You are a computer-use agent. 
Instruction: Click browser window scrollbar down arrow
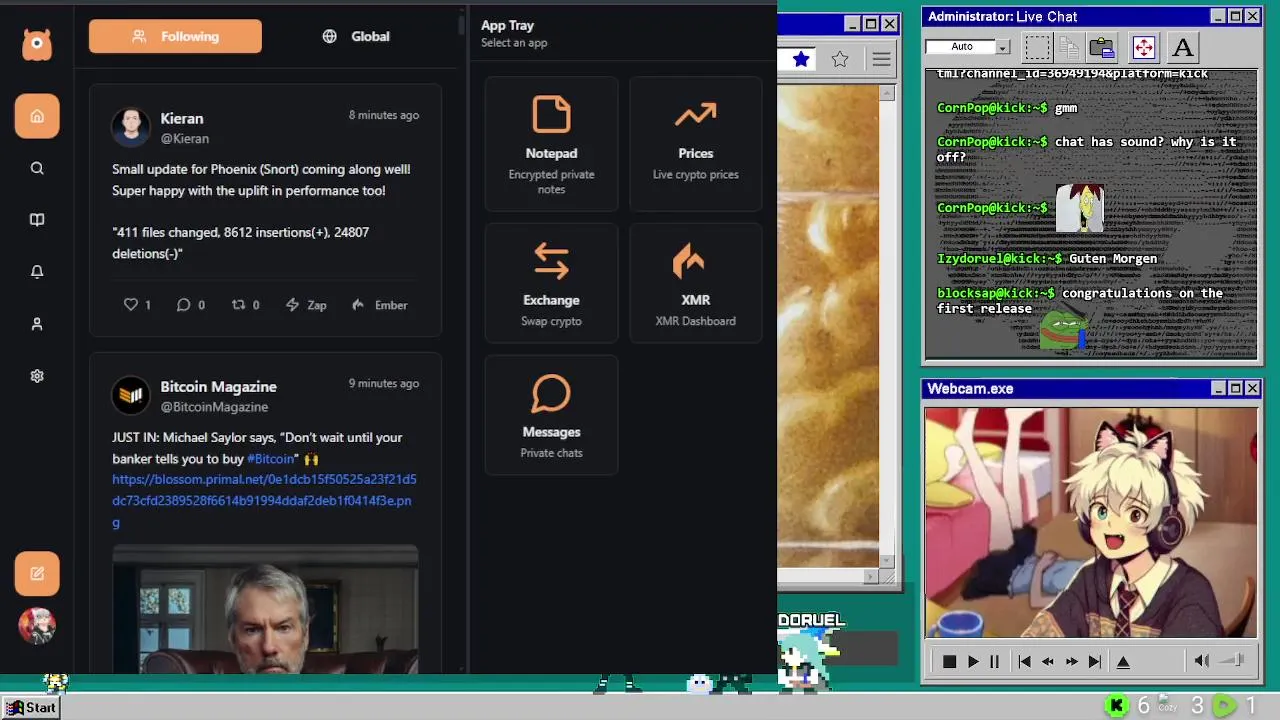pyautogui.click(x=887, y=561)
